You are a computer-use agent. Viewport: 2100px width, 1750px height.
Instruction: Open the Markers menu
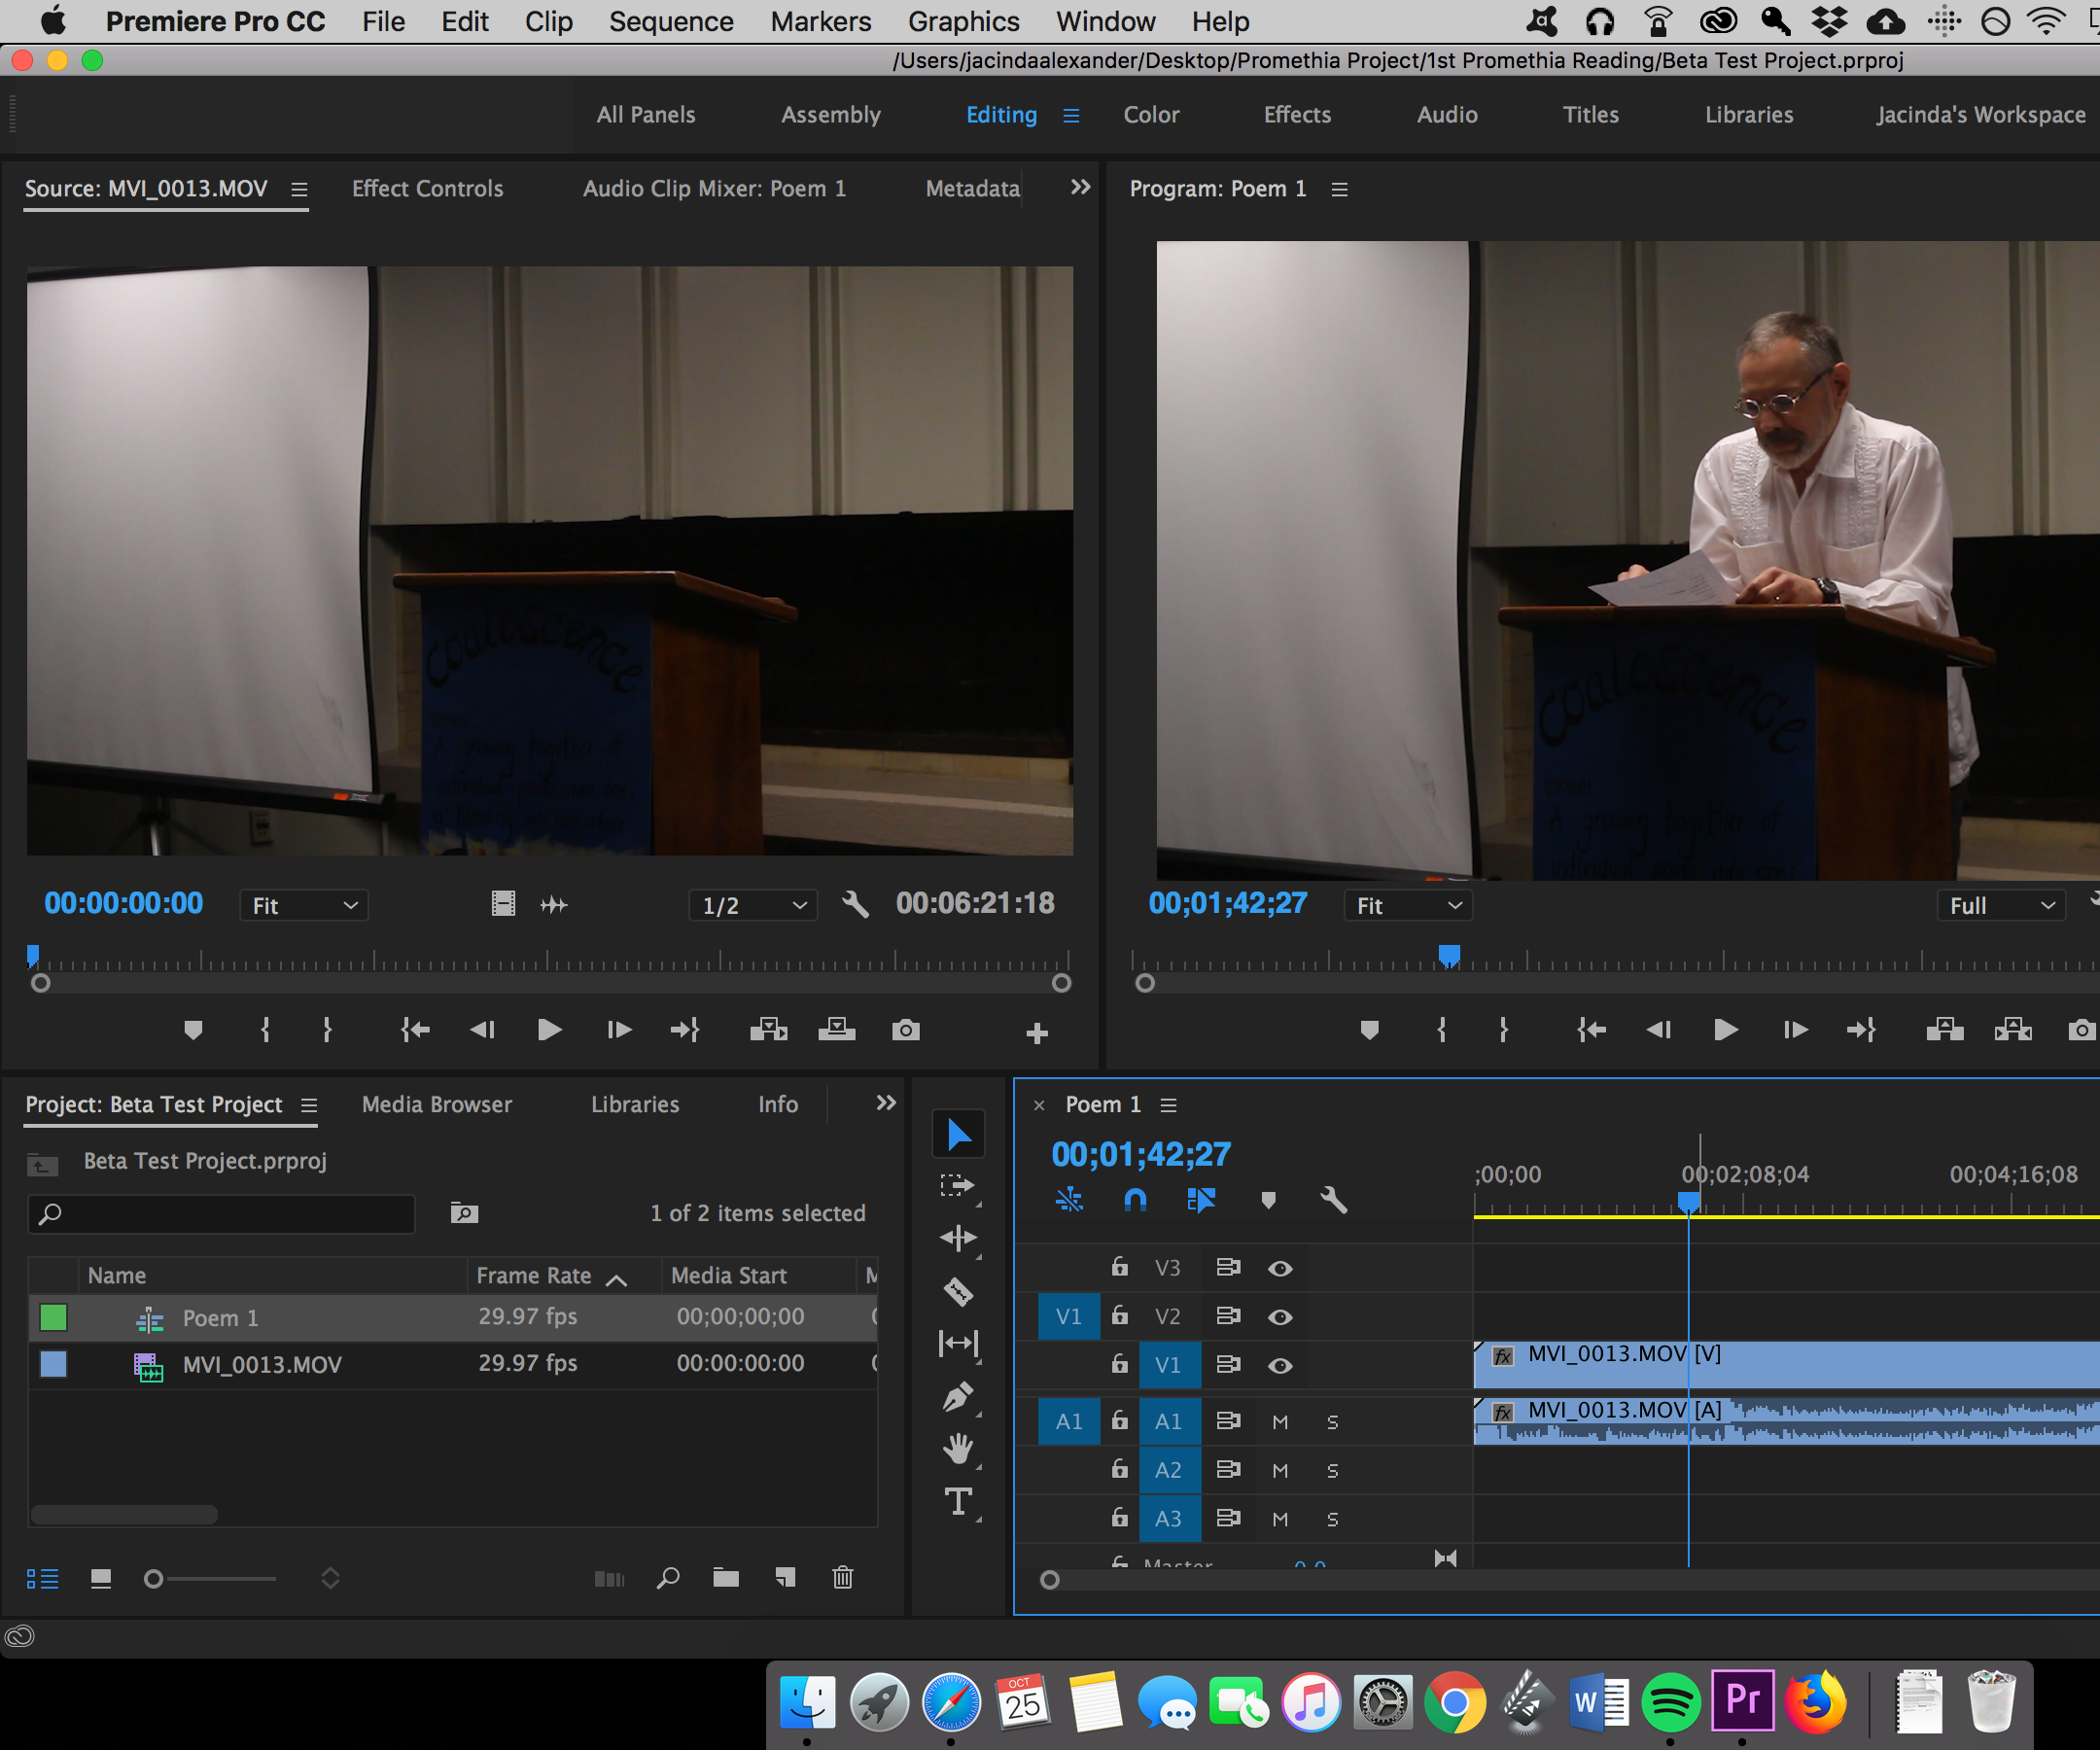(821, 22)
